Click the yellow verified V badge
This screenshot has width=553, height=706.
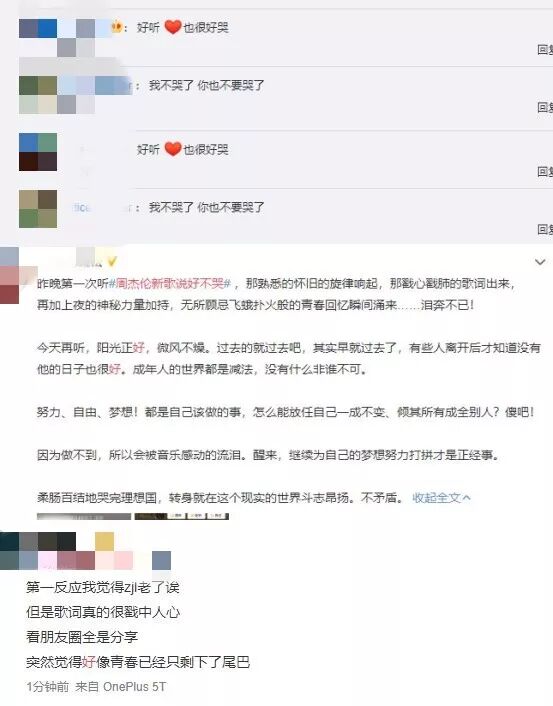[112, 261]
